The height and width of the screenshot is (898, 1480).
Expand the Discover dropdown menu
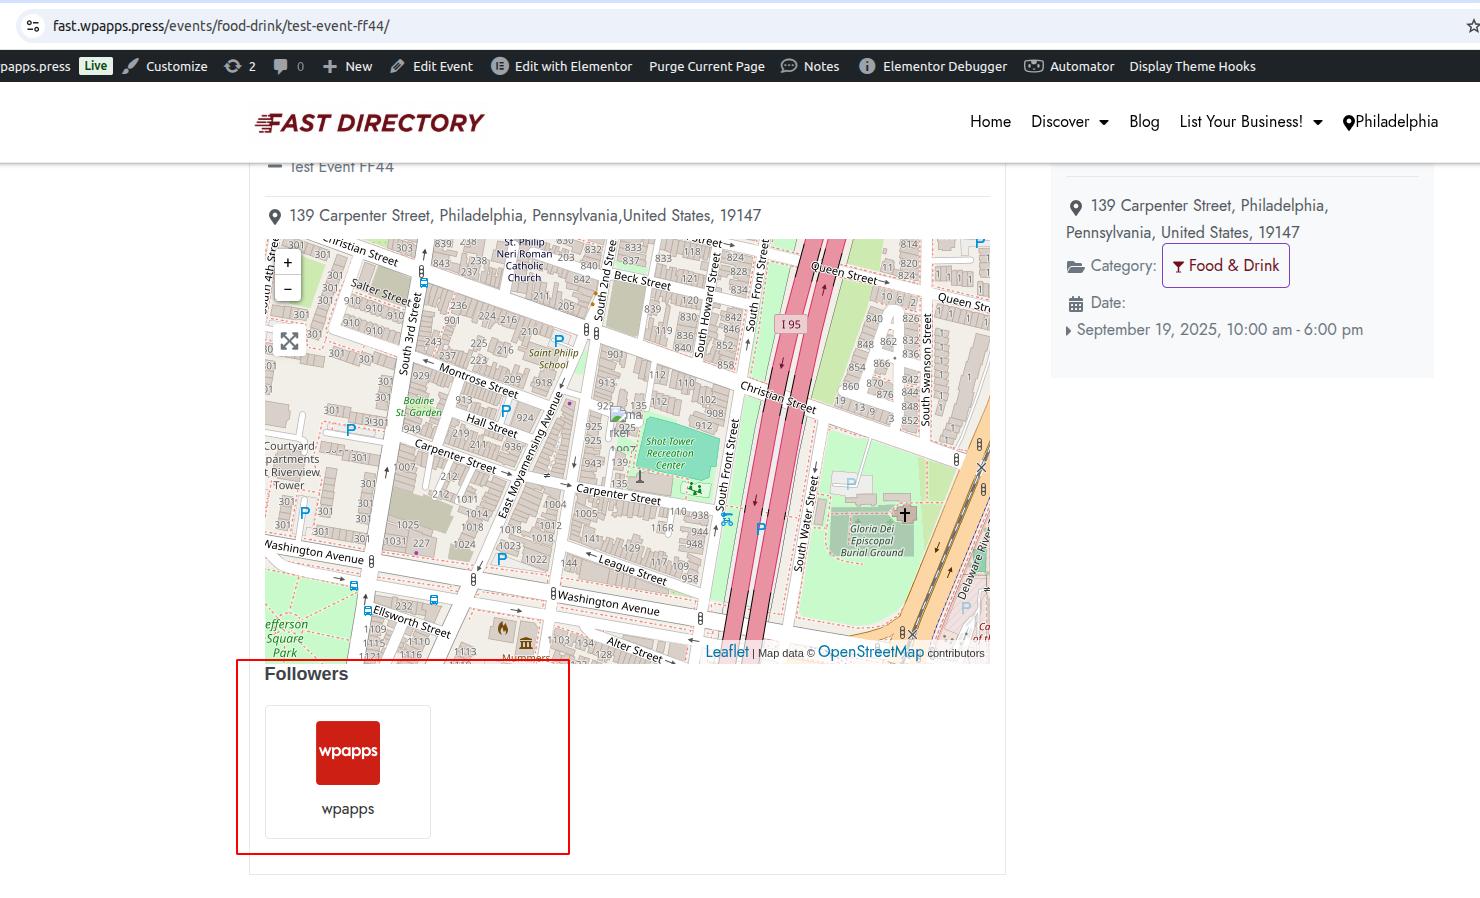[1069, 122]
